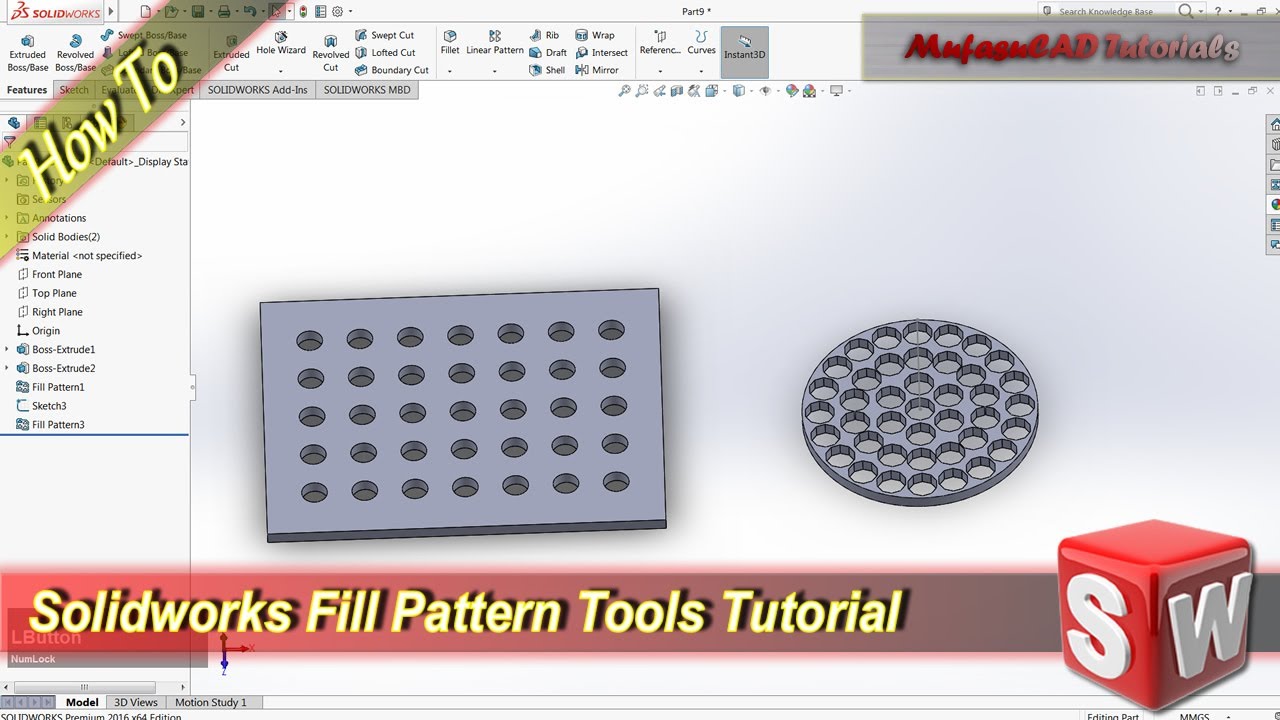Expand the Boss-Extrude1 feature
This screenshot has width=1280, height=720.
7,349
